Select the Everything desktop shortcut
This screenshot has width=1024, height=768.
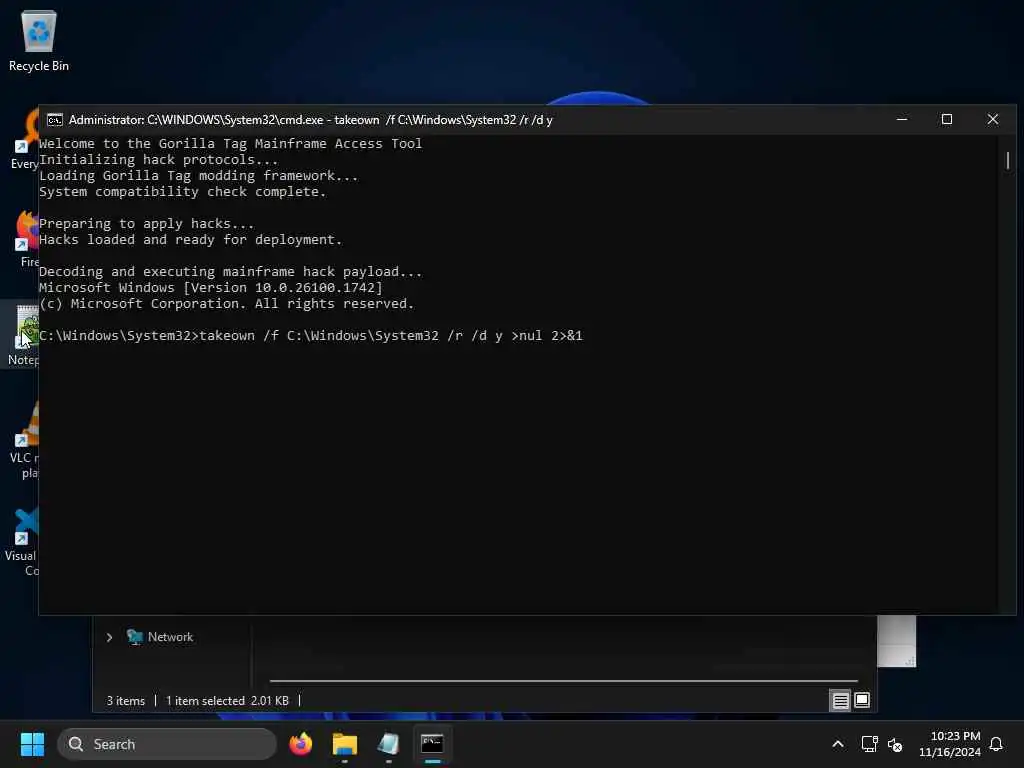pos(25,139)
